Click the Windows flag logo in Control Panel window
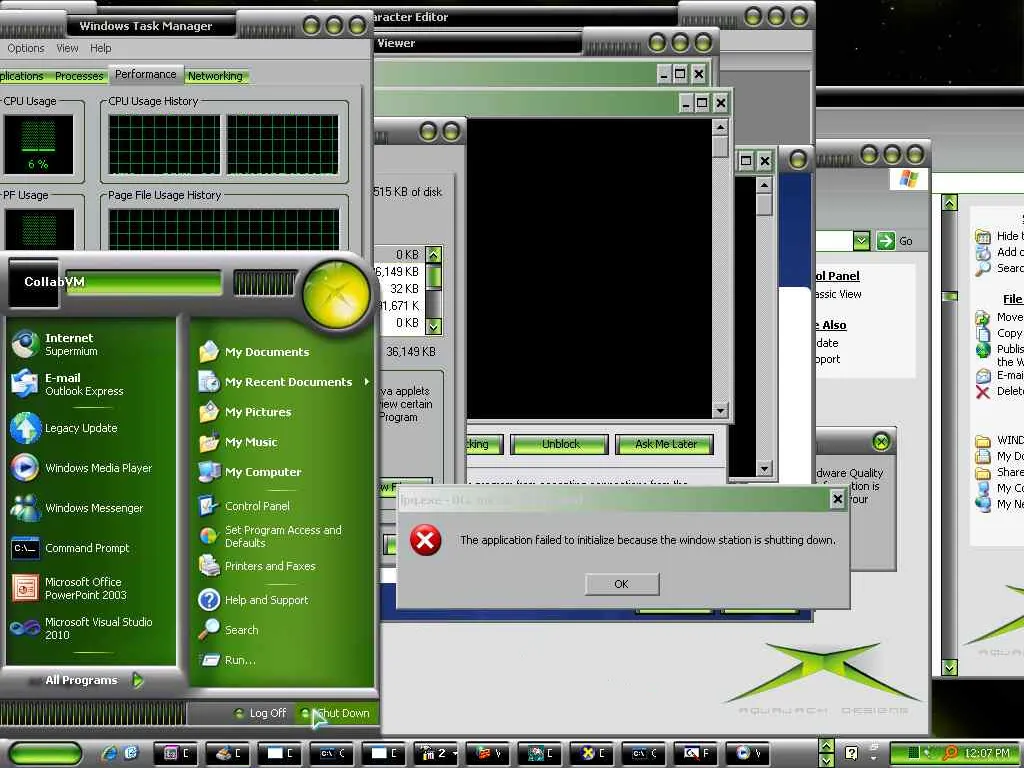1024x768 pixels. point(908,178)
